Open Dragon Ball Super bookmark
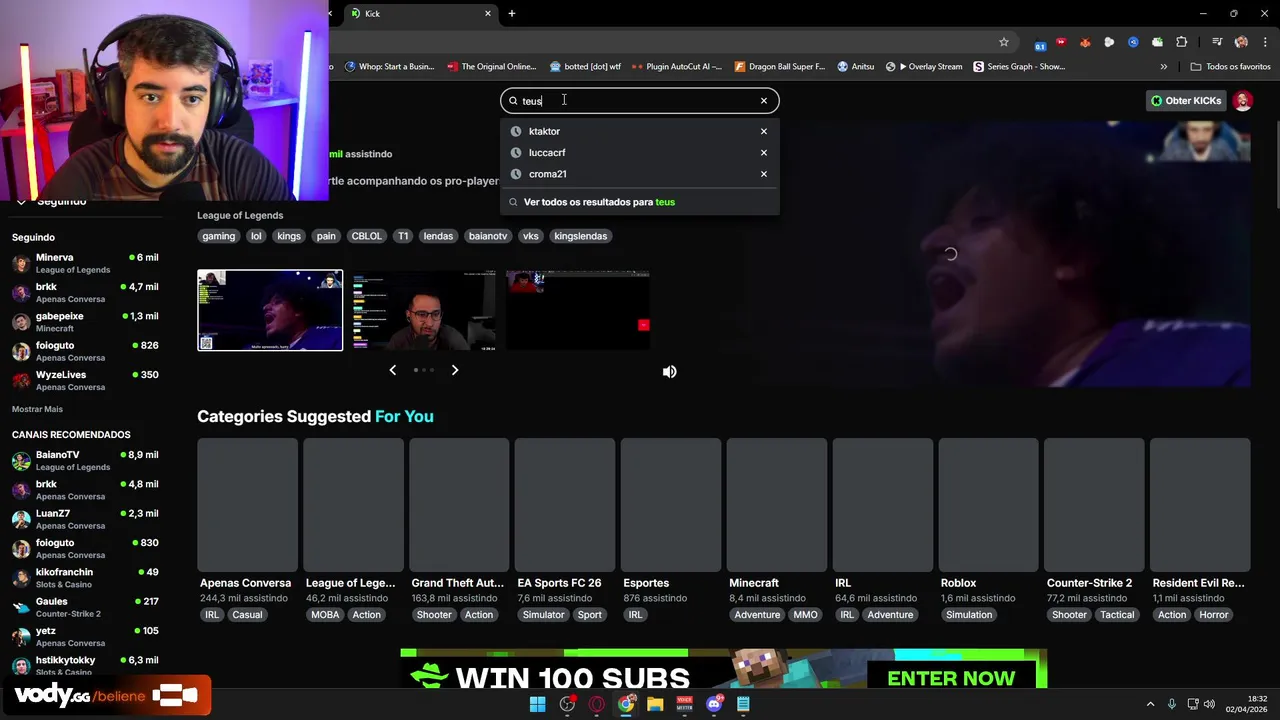 point(779,67)
